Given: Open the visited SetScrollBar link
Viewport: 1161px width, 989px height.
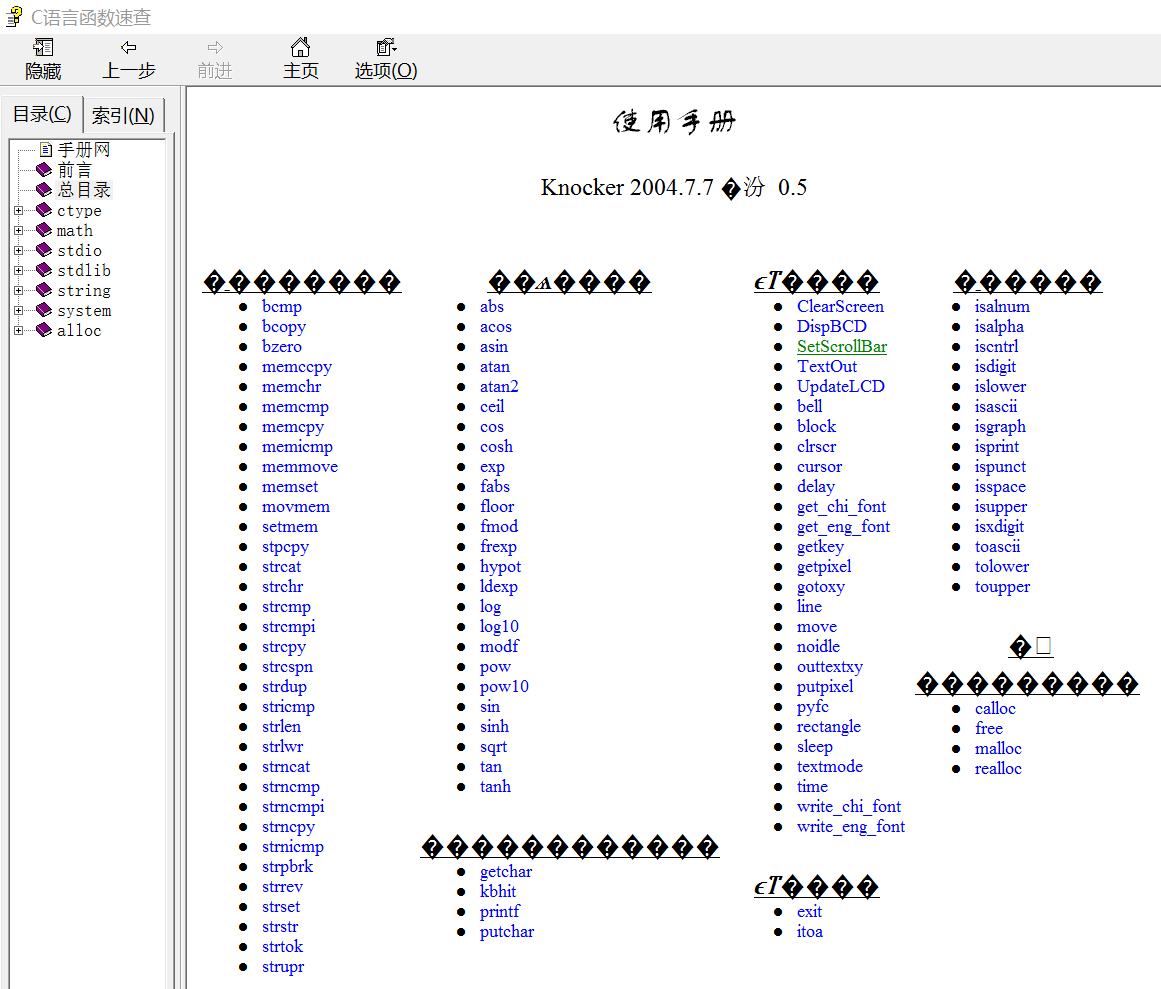Looking at the screenshot, I should coord(842,346).
